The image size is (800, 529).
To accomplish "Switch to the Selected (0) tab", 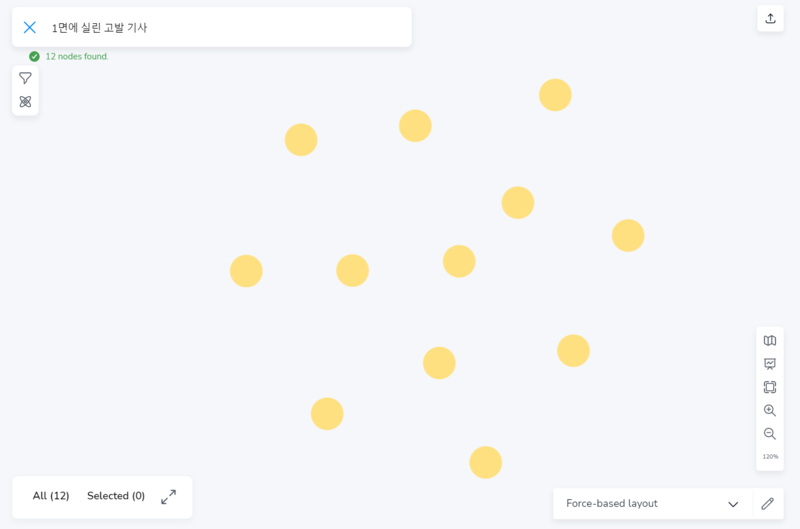I will [x=116, y=496].
